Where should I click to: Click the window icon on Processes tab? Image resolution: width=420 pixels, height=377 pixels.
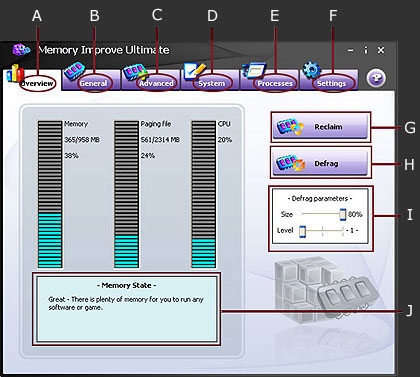[254, 71]
